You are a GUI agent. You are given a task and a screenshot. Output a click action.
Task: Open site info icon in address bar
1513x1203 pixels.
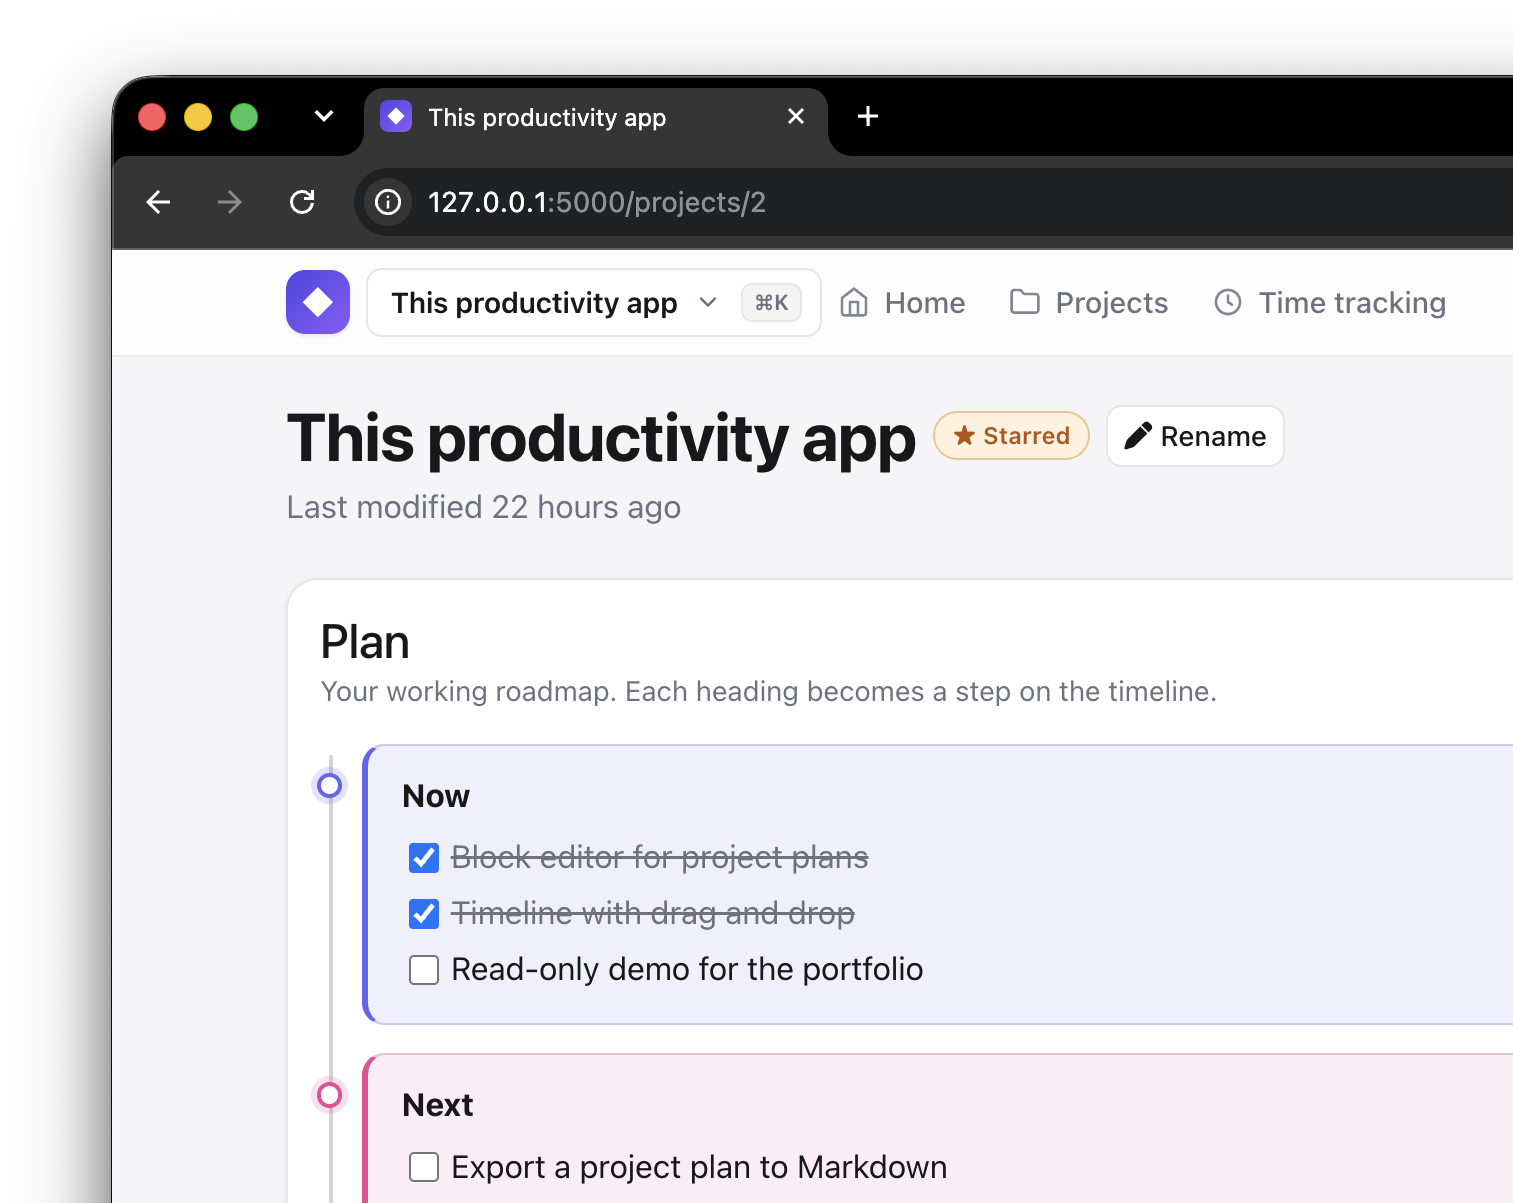388,202
